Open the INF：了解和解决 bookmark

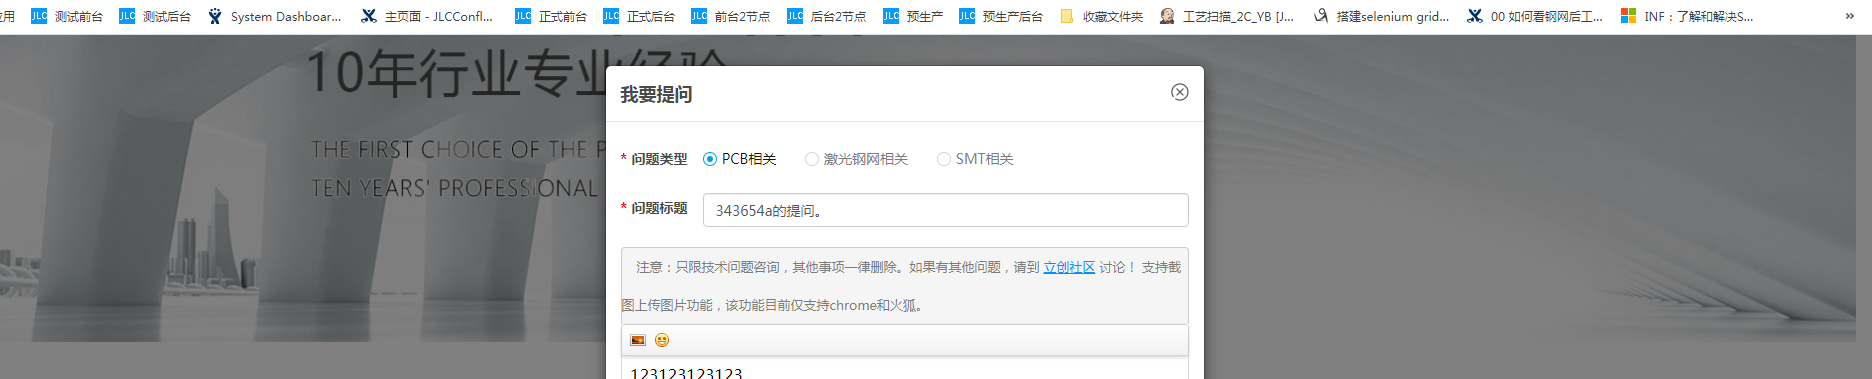point(1687,16)
